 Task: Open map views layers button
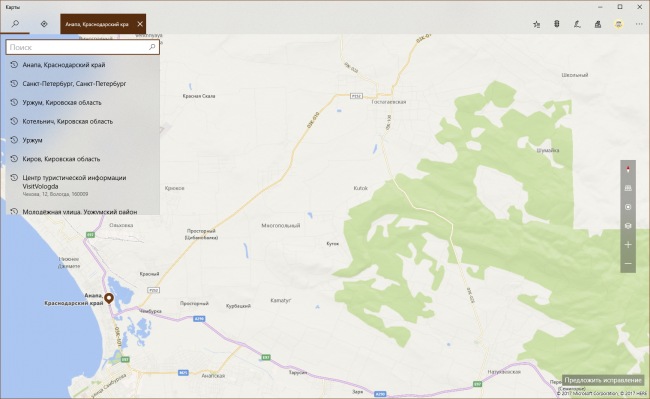[628, 226]
